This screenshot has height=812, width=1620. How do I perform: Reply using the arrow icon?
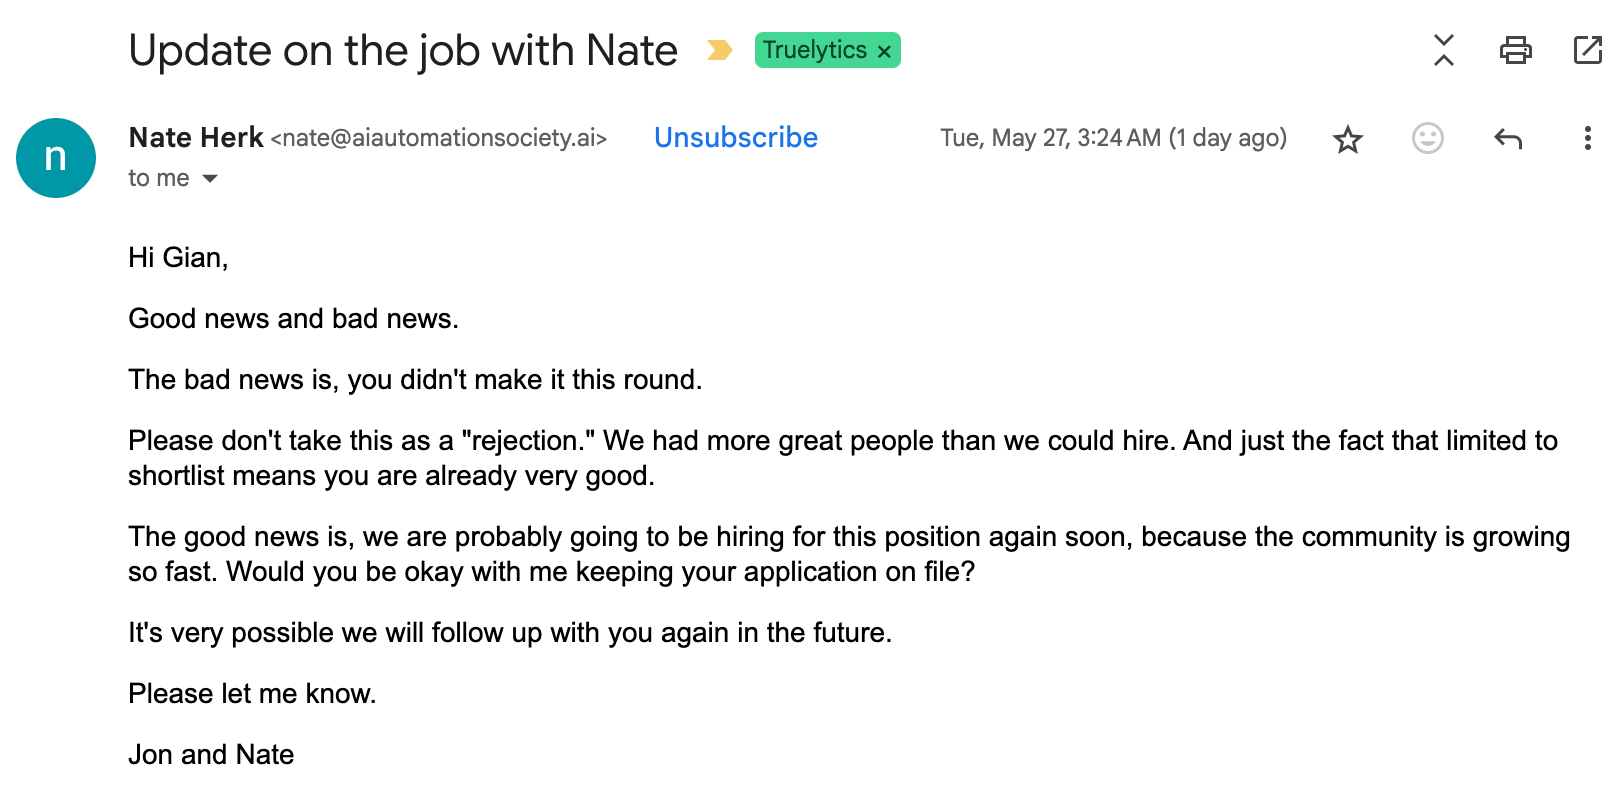pyautogui.click(x=1508, y=139)
